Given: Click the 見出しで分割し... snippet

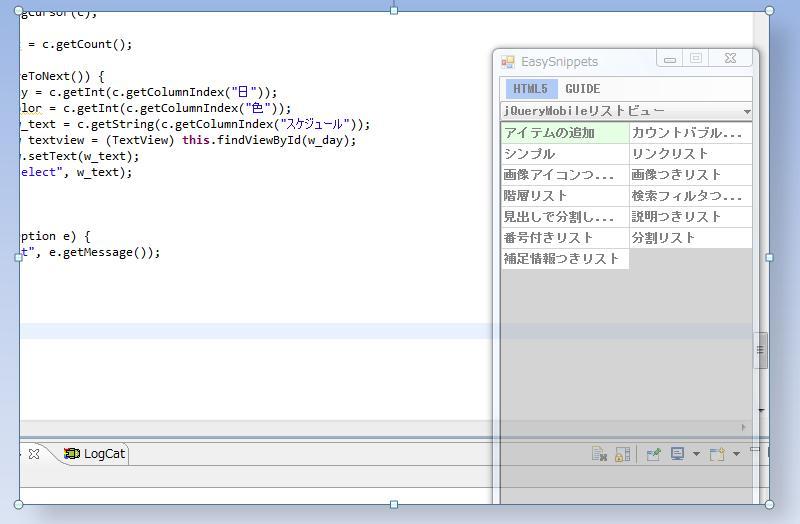Looking at the screenshot, I should coord(565,217).
